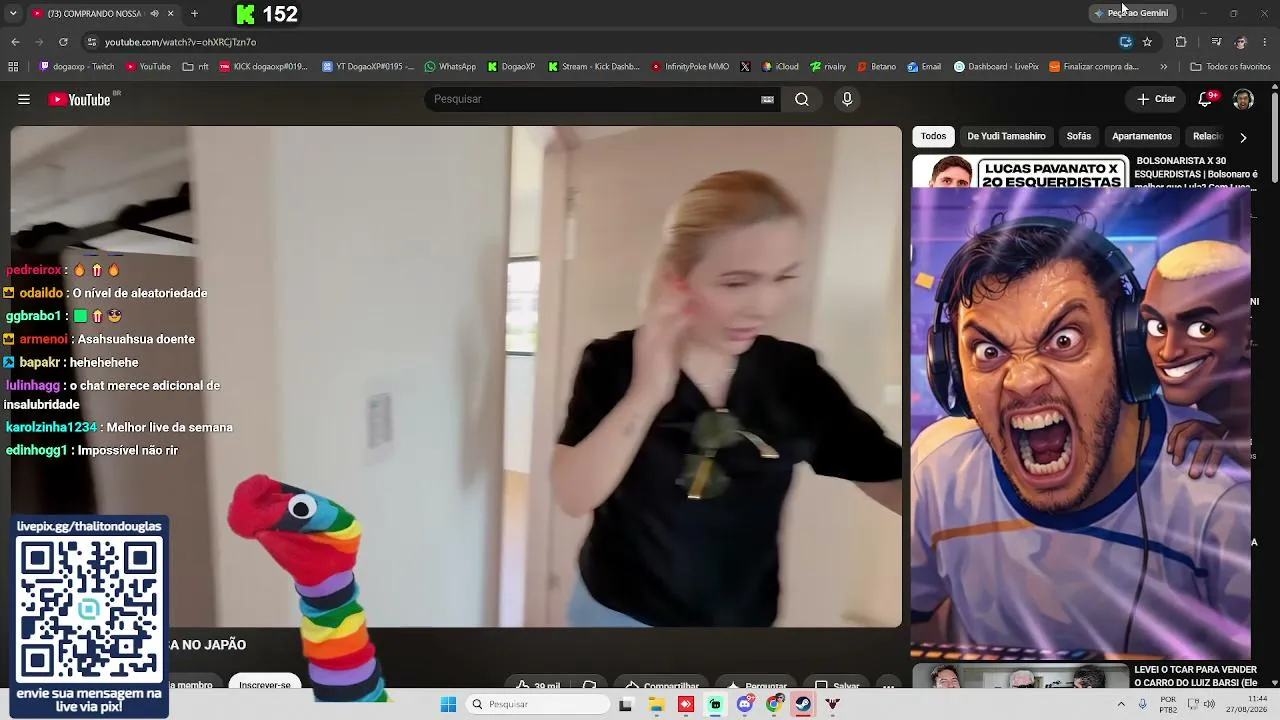
Task: Open the InfinityPoke MMO bookmark
Action: tap(690, 67)
